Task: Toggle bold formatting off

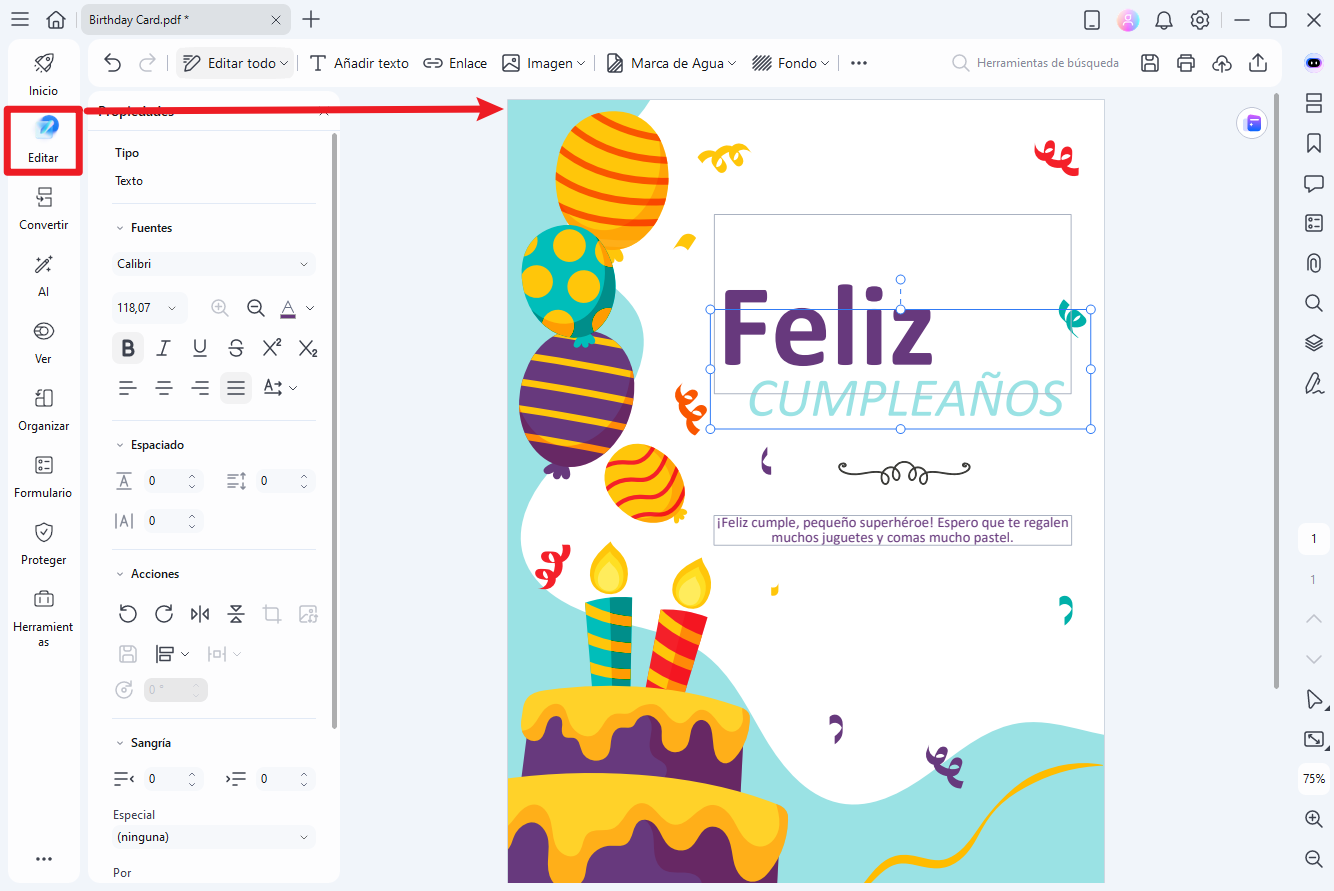Action: (128, 348)
